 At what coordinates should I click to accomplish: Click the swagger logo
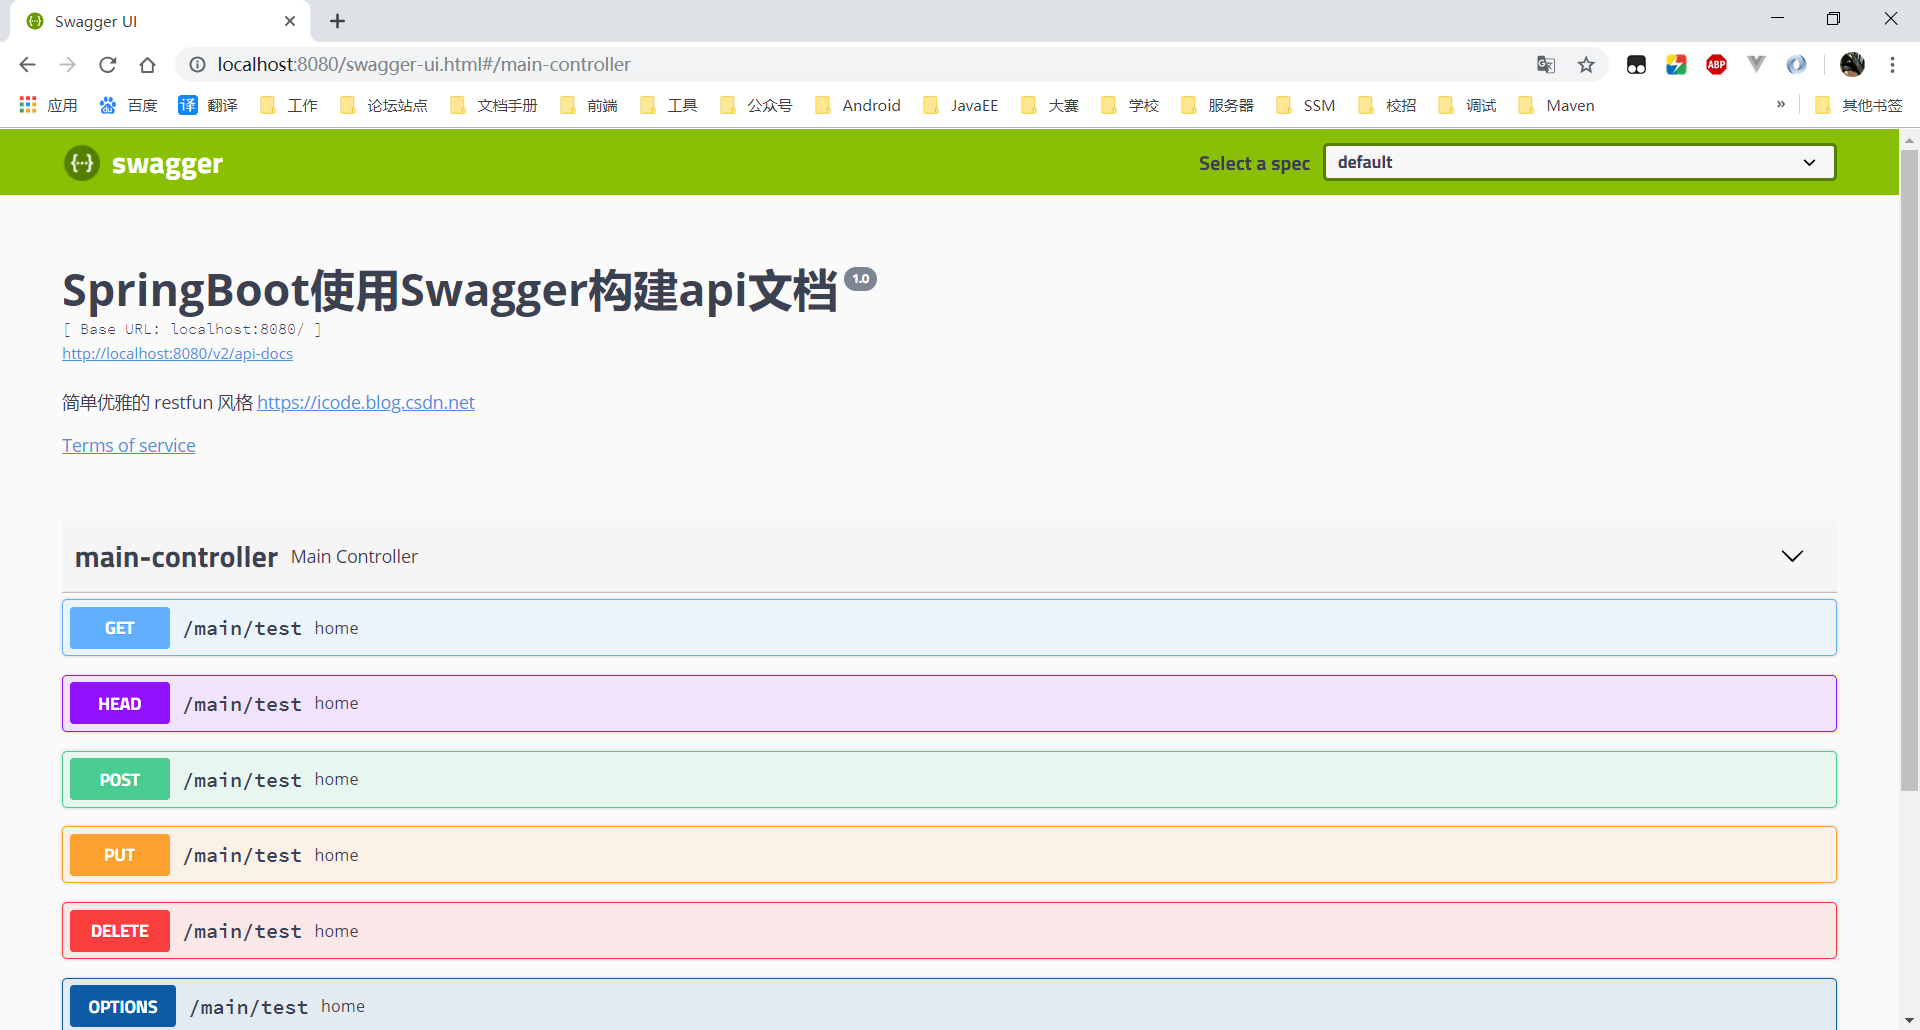click(x=143, y=163)
